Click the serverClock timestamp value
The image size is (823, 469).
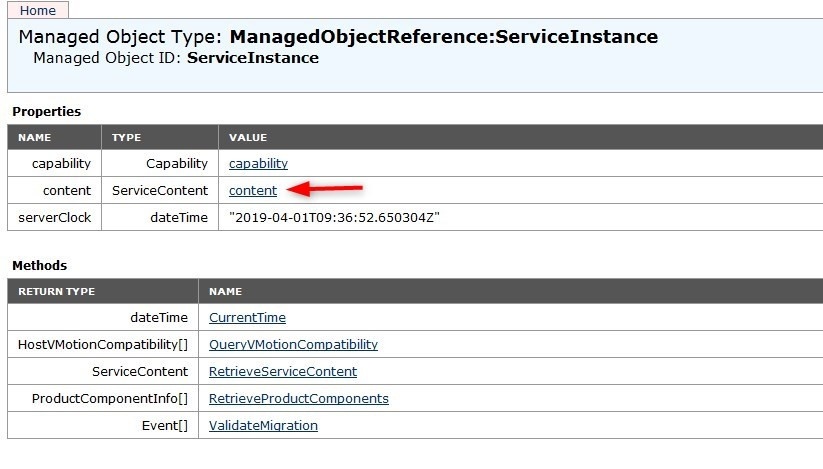tap(335, 217)
